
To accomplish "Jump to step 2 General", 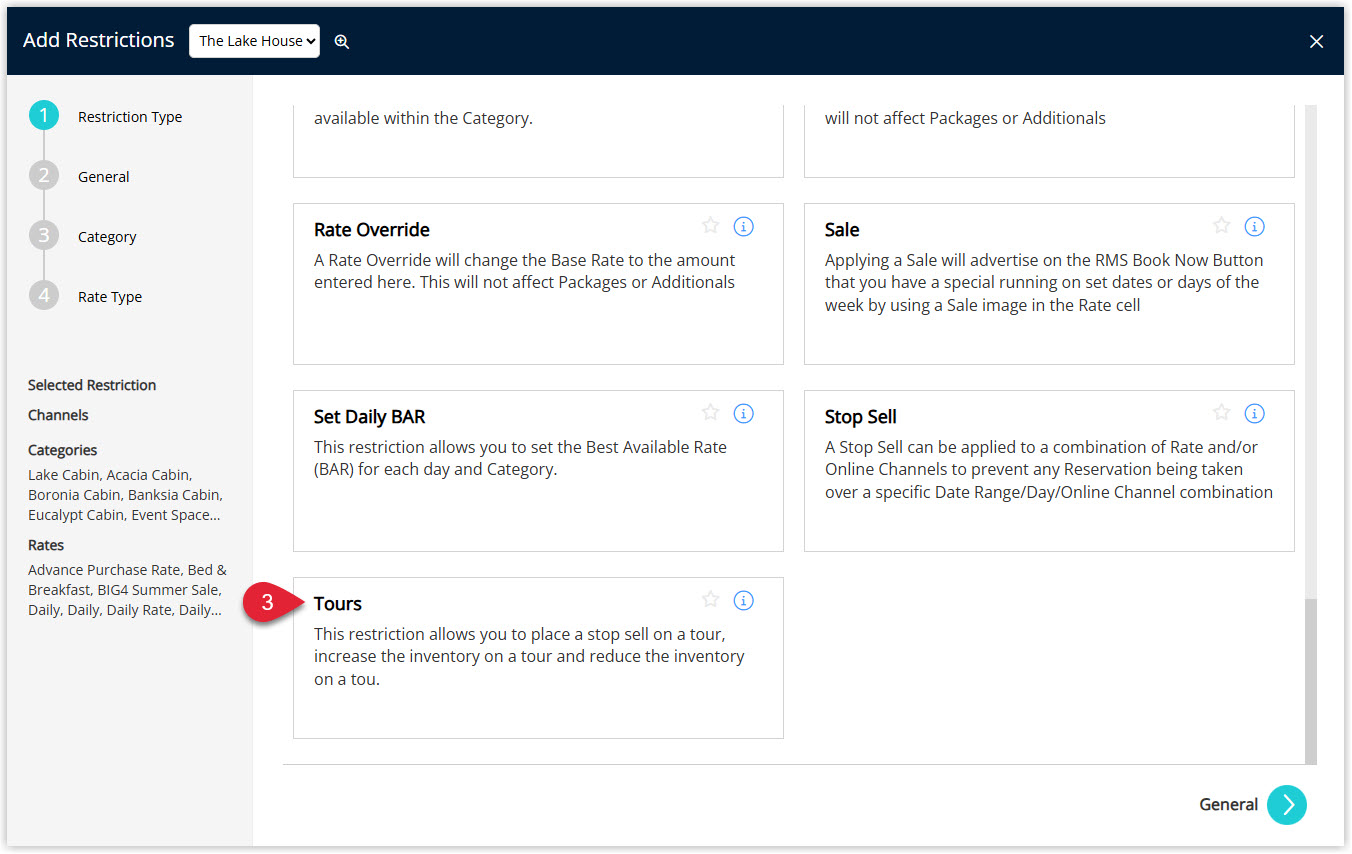I will (81, 177).
